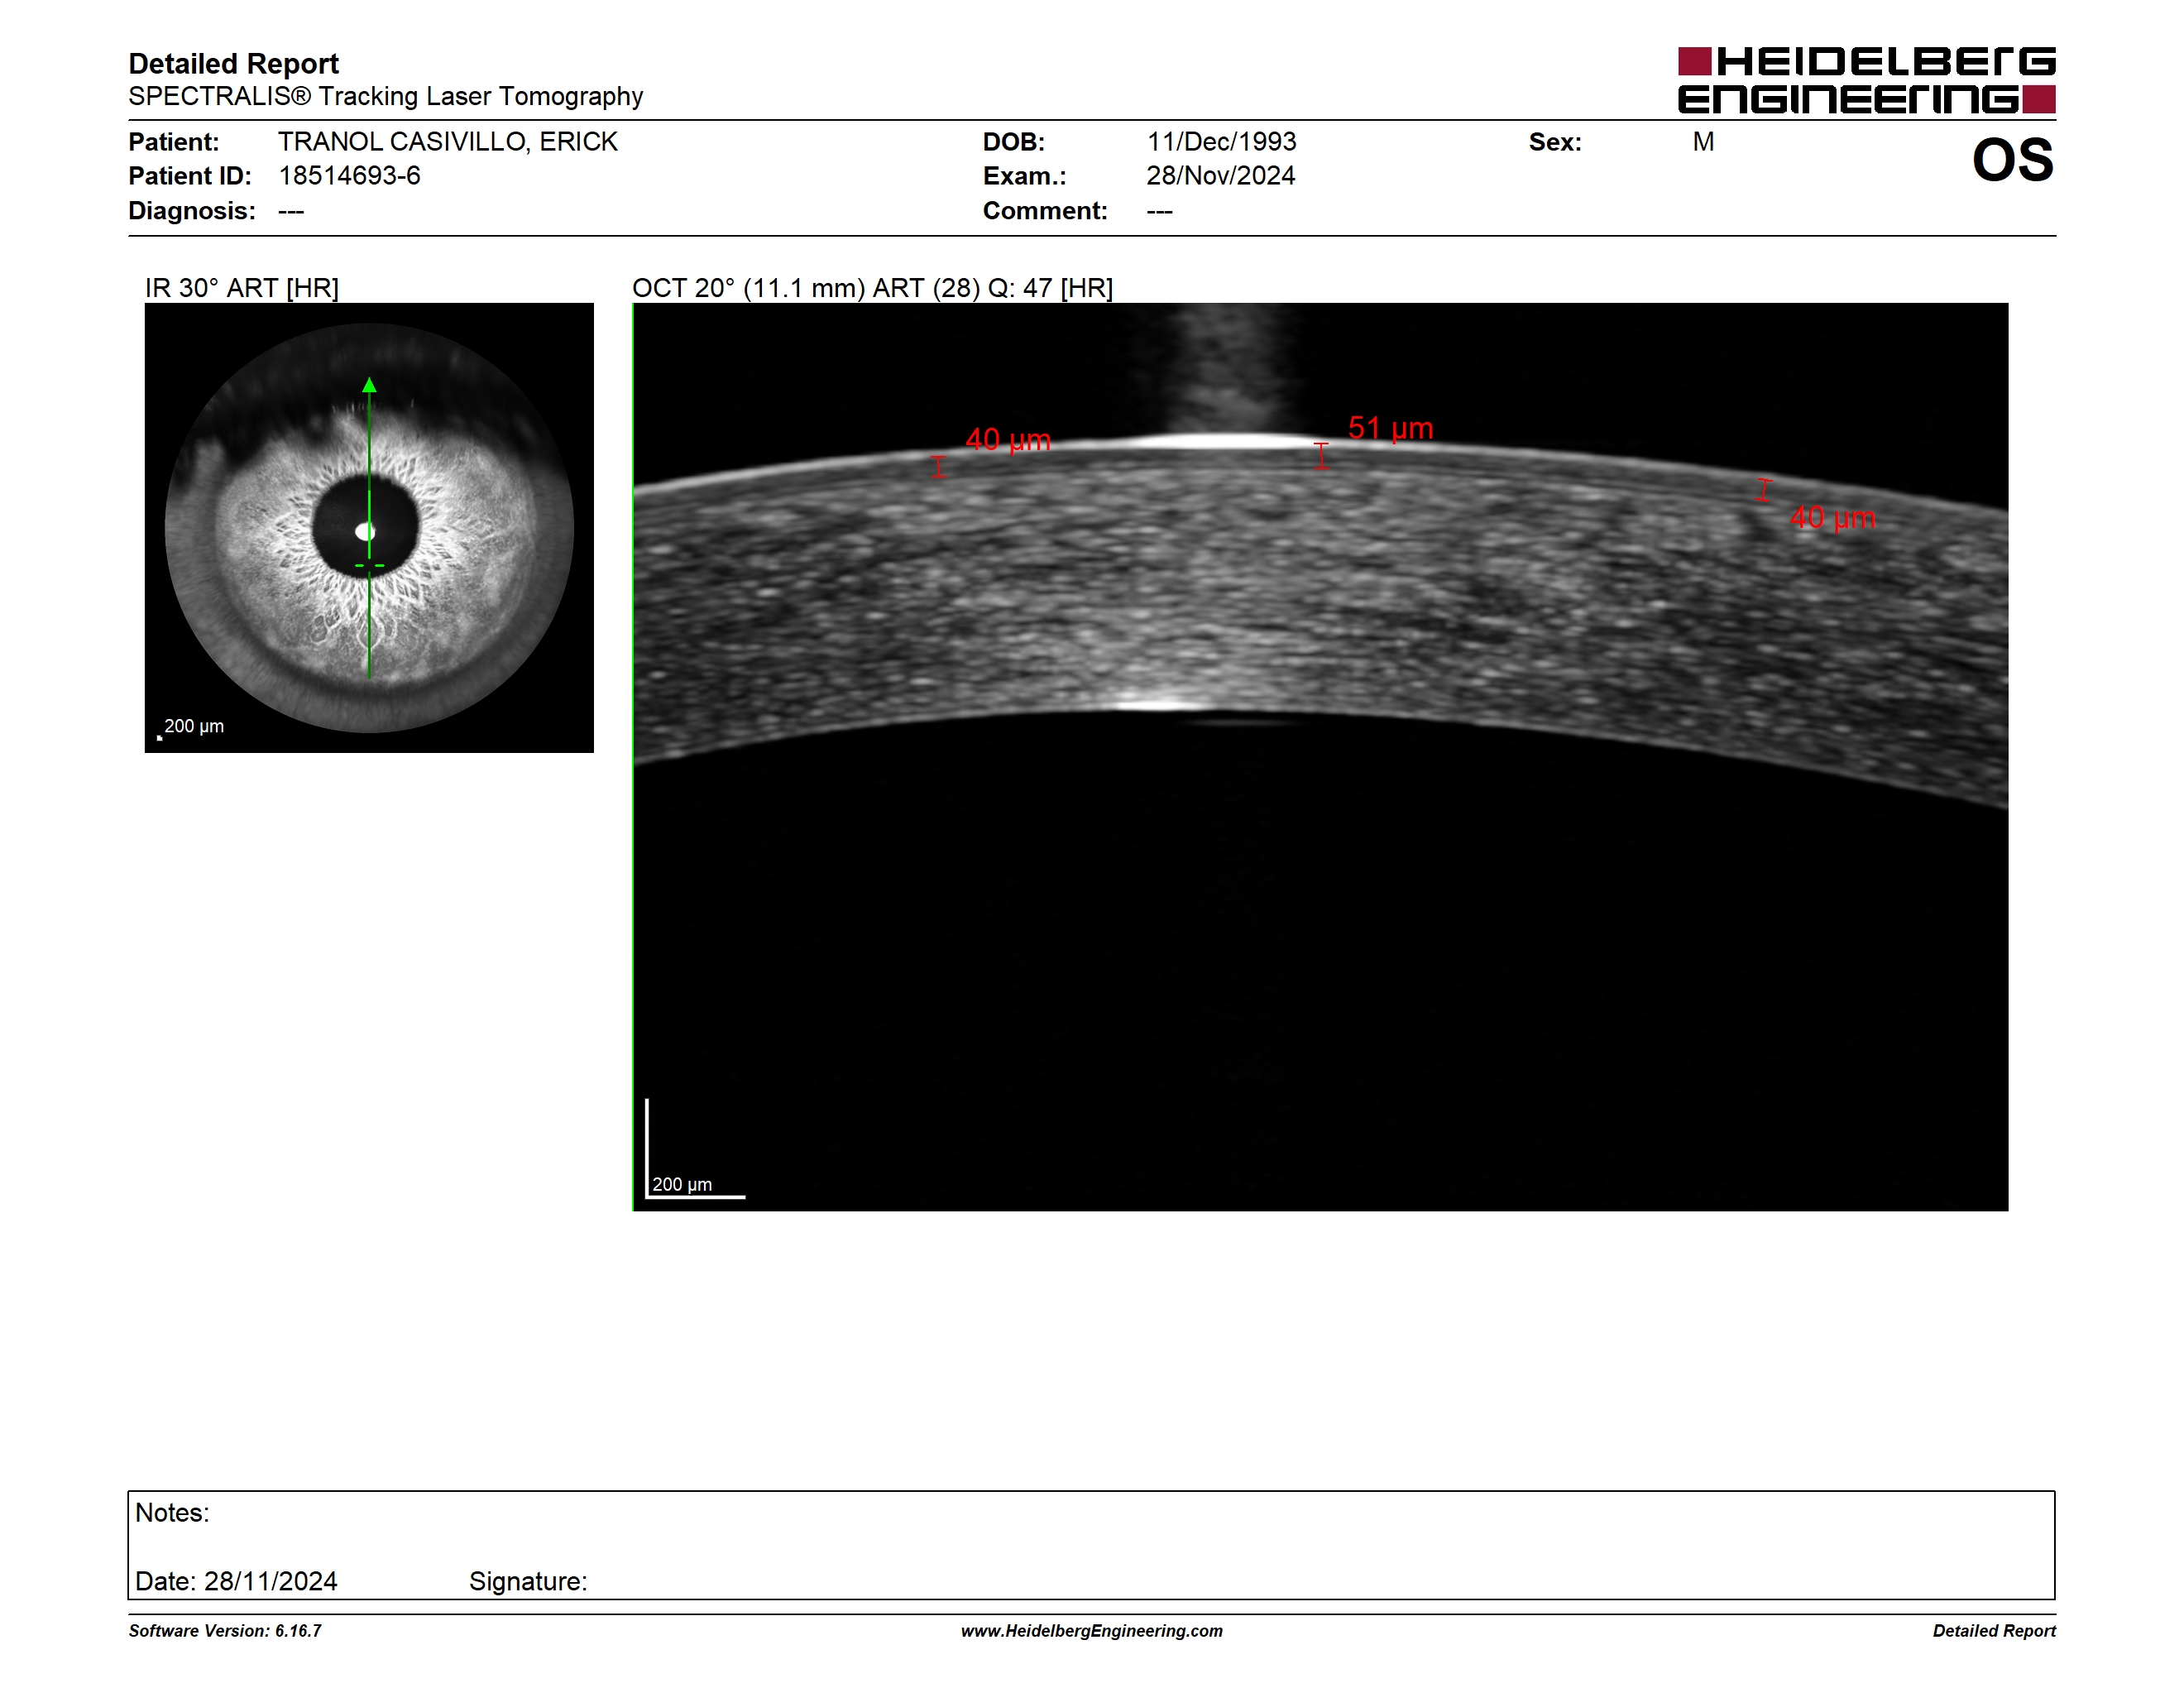Viewport: 2184px width, 1688px height.
Task: Click the green scan direction arrow on IR image
Action: [369, 529]
